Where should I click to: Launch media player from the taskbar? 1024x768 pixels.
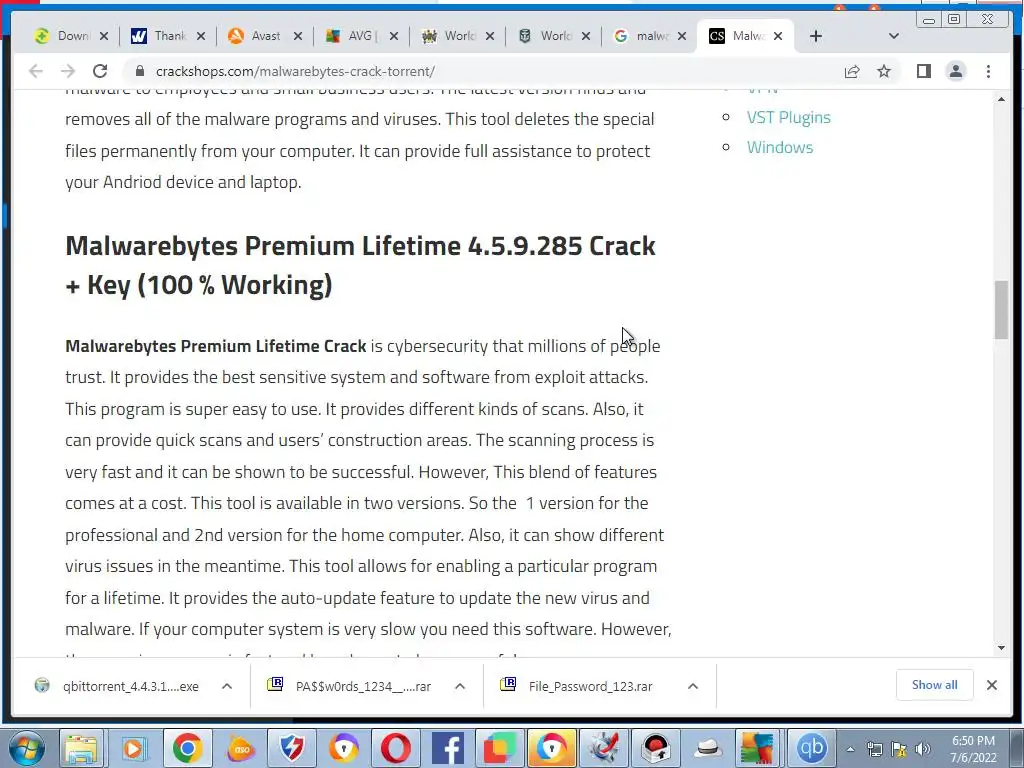point(133,748)
